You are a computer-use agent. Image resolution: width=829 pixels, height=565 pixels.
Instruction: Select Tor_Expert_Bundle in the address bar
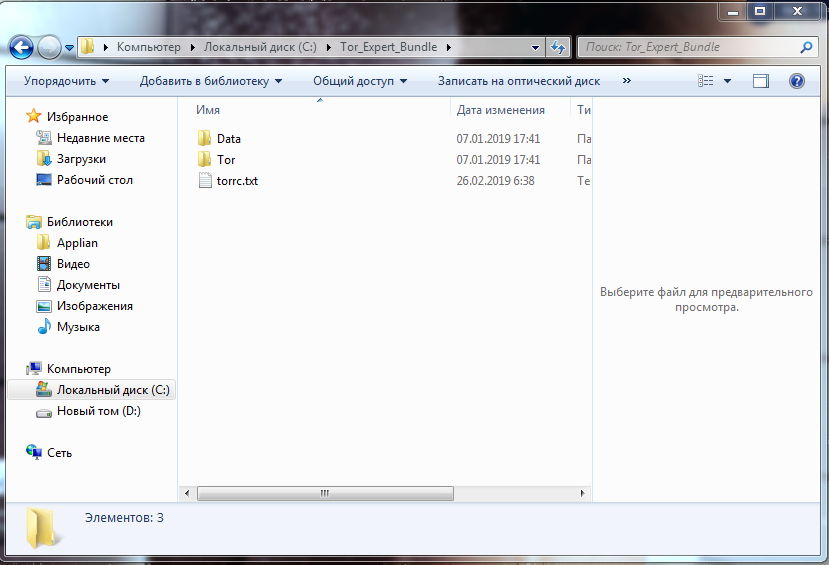click(x=389, y=47)
